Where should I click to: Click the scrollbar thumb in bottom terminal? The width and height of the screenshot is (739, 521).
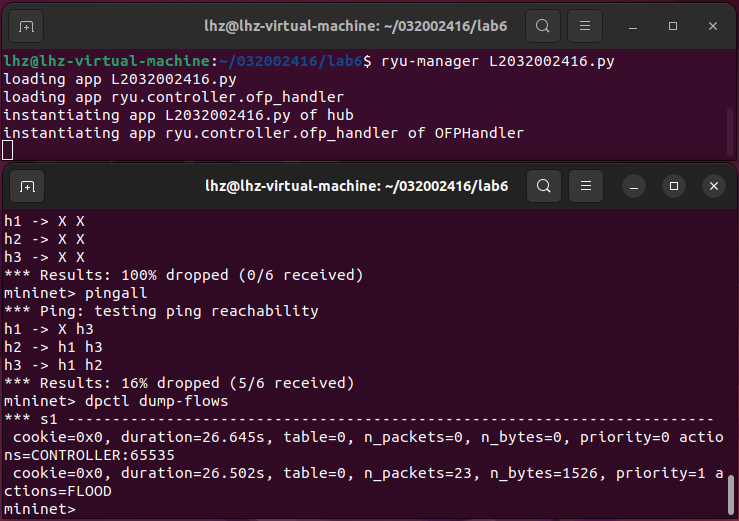[731, 490]
